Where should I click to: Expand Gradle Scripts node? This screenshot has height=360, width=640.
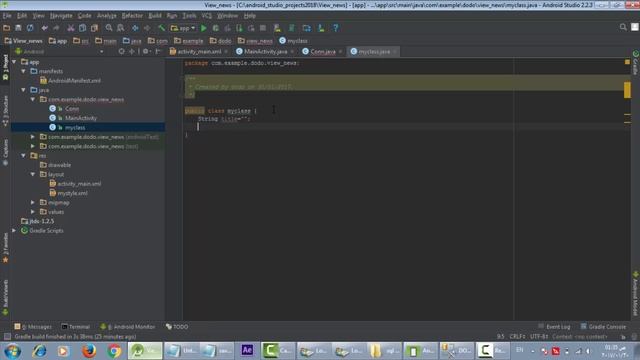tap(14, 231)
